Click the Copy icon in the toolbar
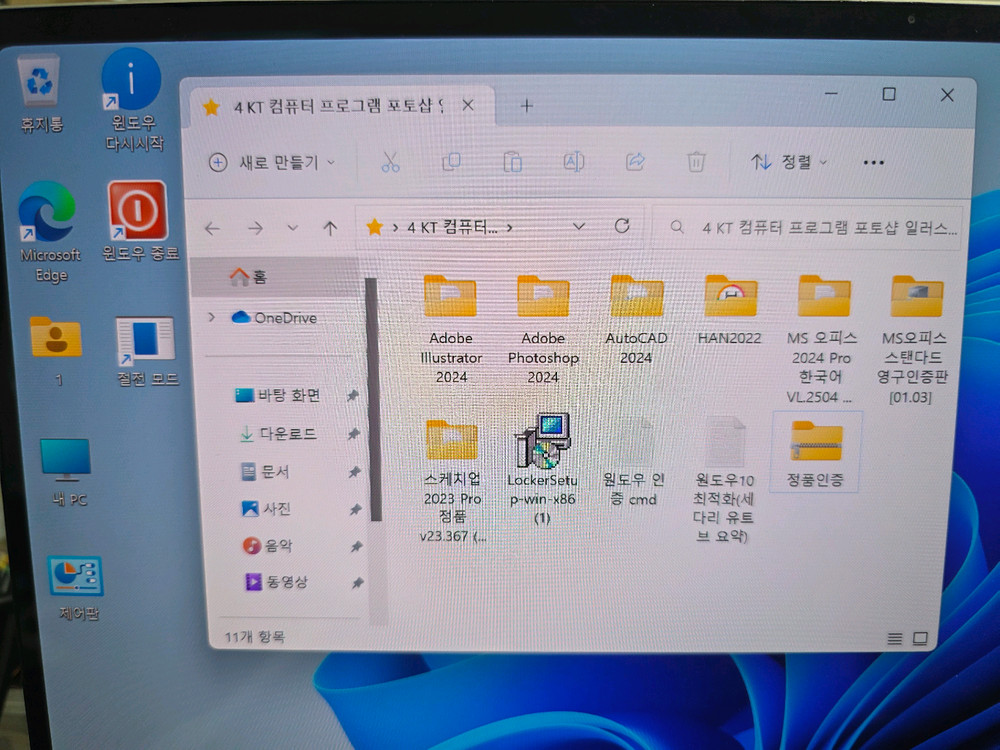Viewport: 1000px width, 750px height. [452, 161]
